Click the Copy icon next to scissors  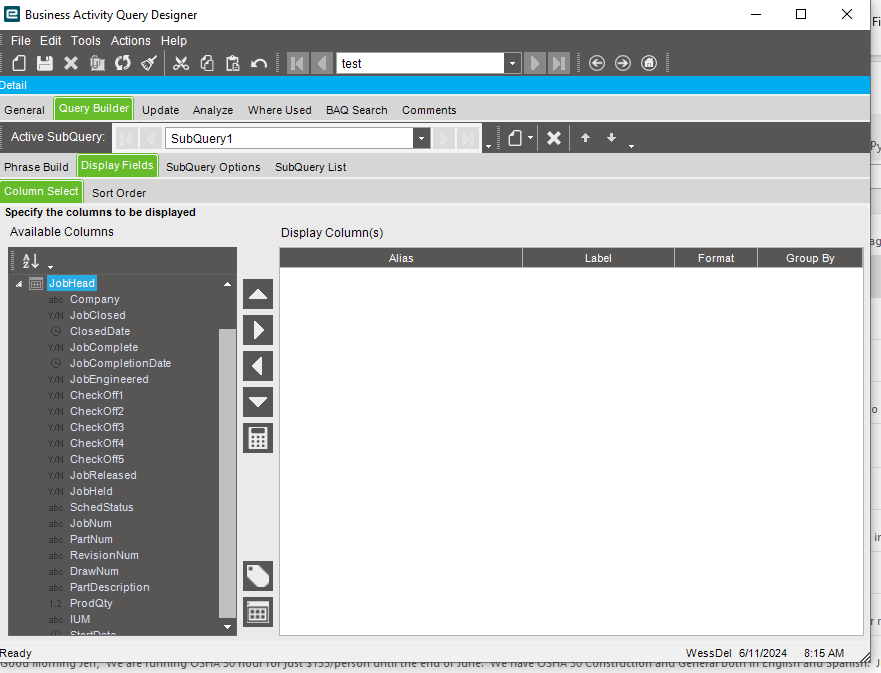(207, 63)
